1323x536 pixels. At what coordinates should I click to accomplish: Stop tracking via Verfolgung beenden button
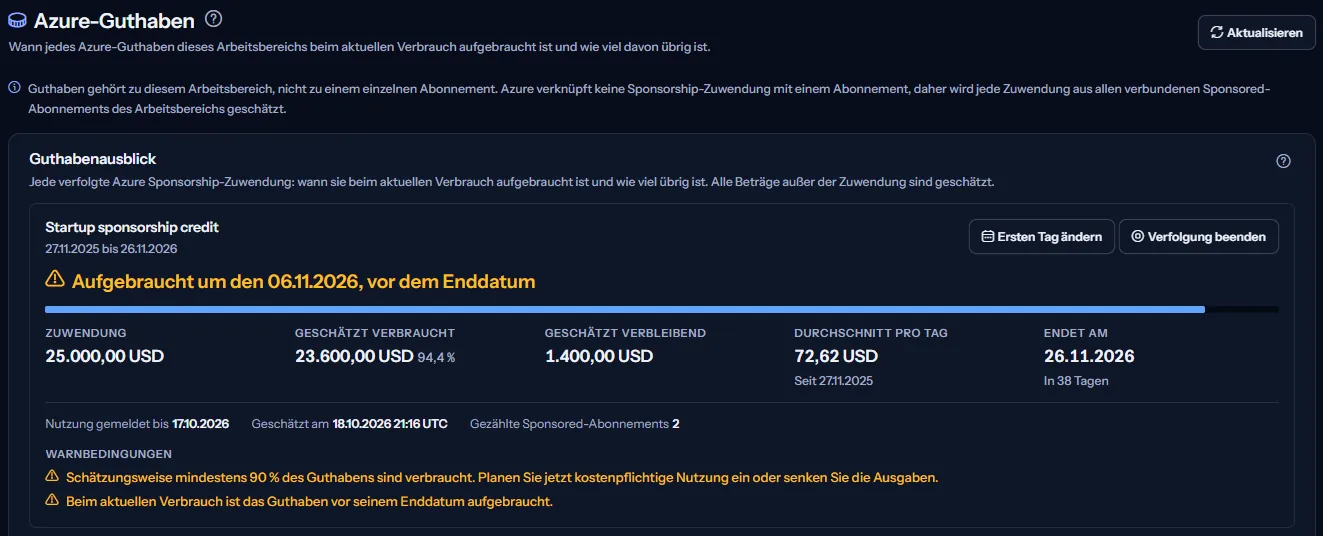[x=1199, y=237]
